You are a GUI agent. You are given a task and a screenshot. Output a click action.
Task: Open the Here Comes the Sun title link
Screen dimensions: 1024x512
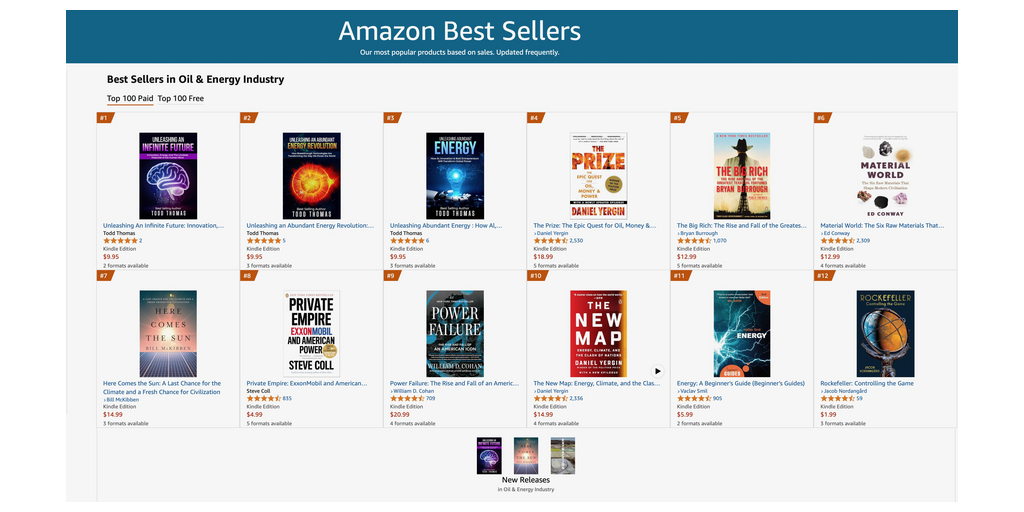[162, 383]
